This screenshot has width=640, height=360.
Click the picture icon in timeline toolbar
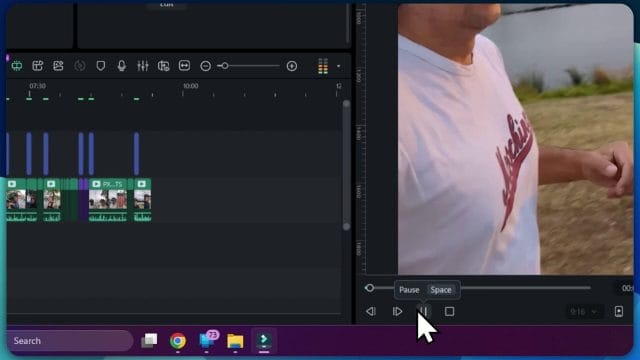pos(58,66)
